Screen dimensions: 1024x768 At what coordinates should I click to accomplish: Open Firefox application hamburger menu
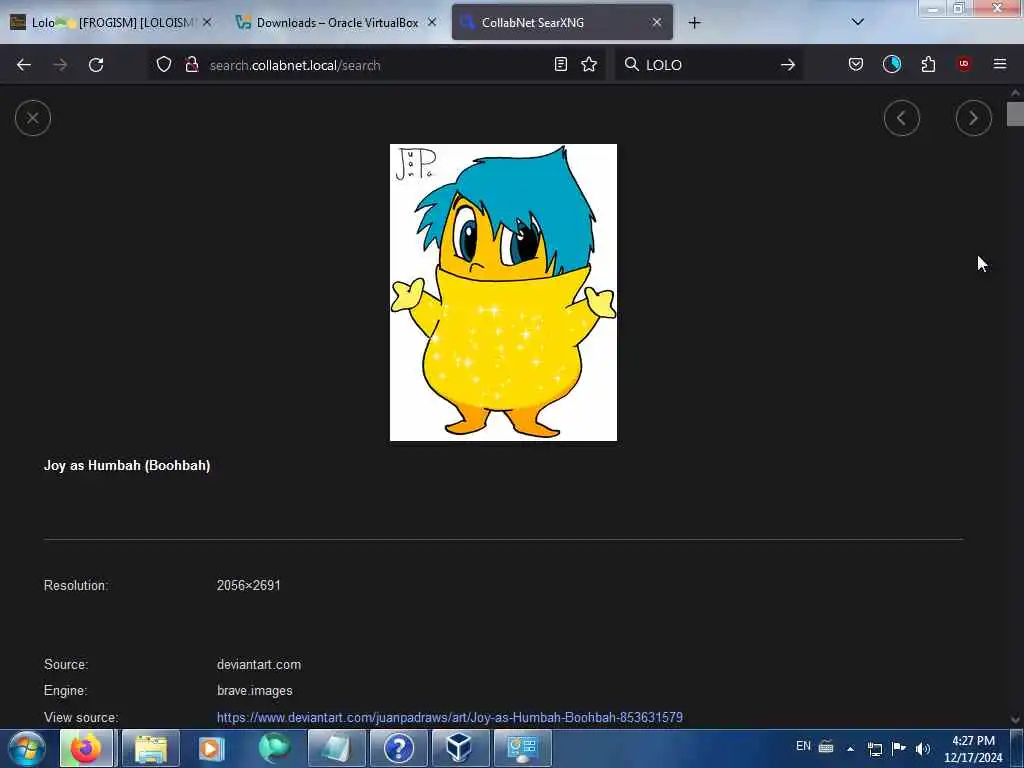(x=1000, y=64)
